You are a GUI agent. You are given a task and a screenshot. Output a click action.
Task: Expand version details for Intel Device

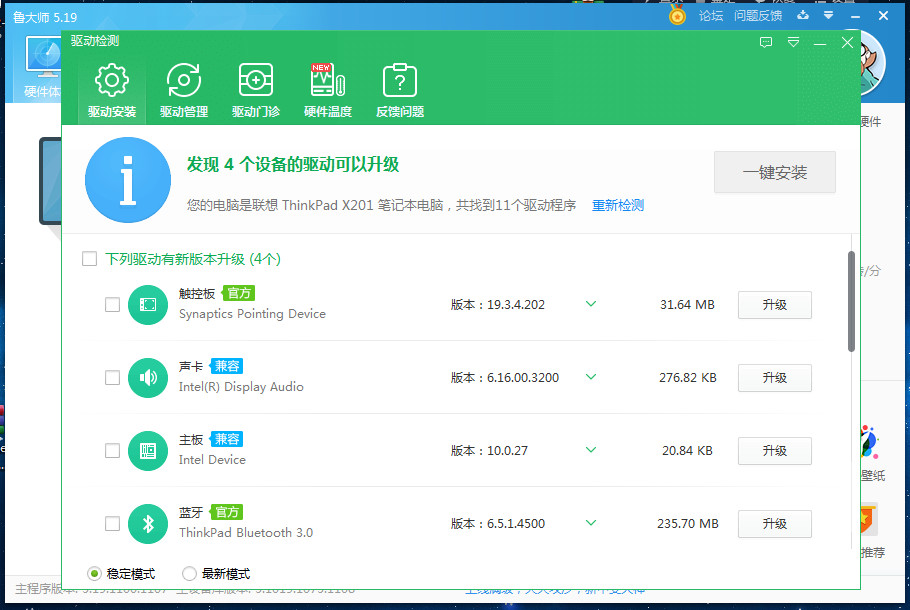click(591, 450)
